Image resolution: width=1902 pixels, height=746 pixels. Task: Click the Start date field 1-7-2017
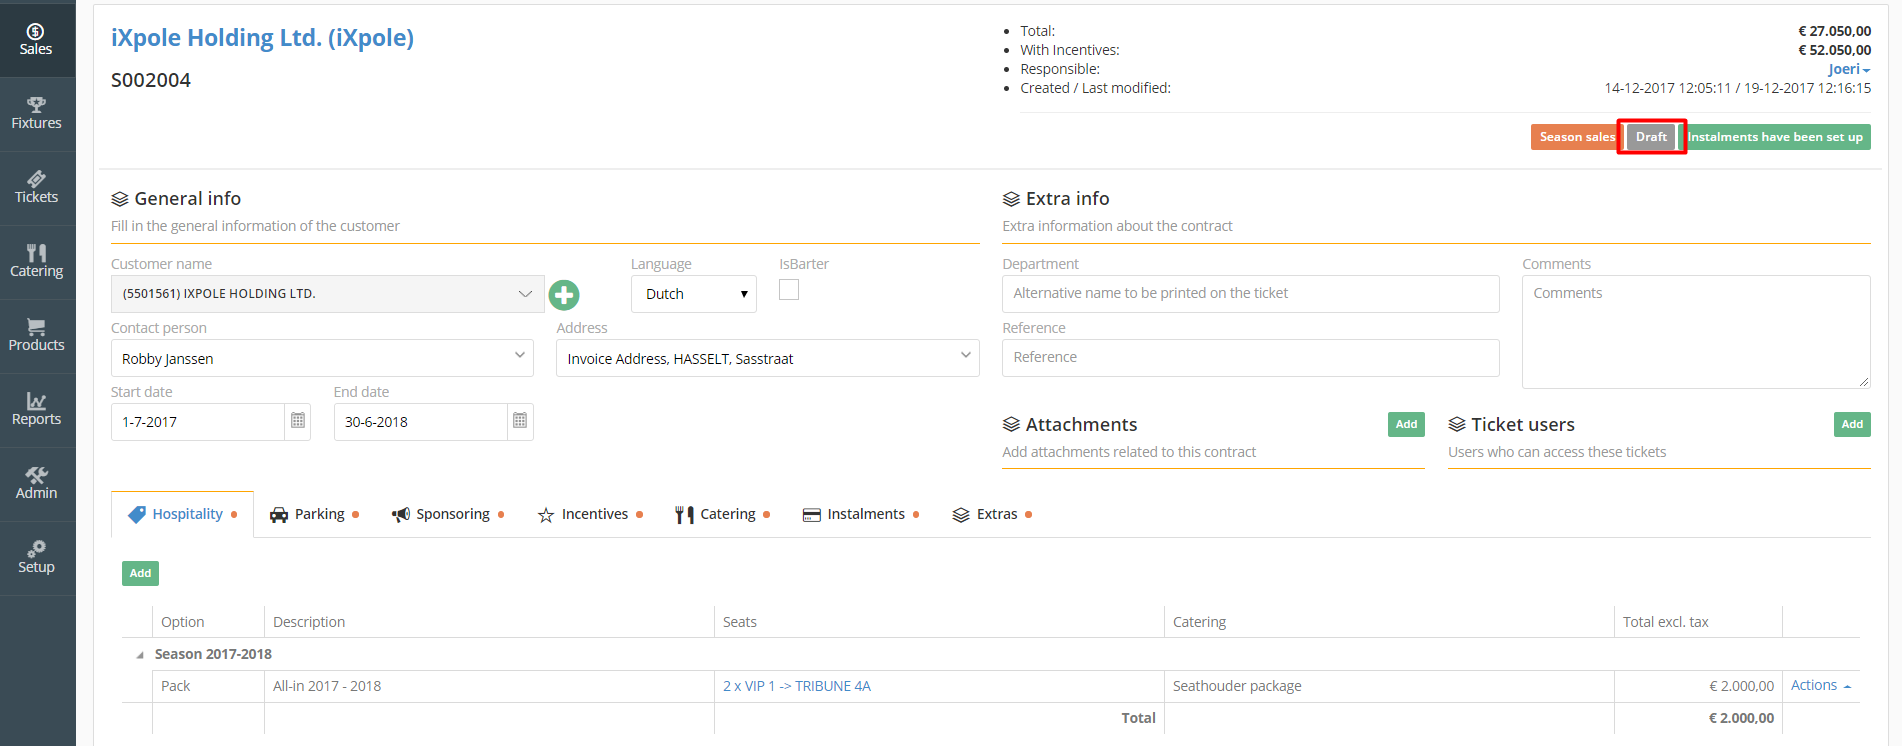[197, 422]
